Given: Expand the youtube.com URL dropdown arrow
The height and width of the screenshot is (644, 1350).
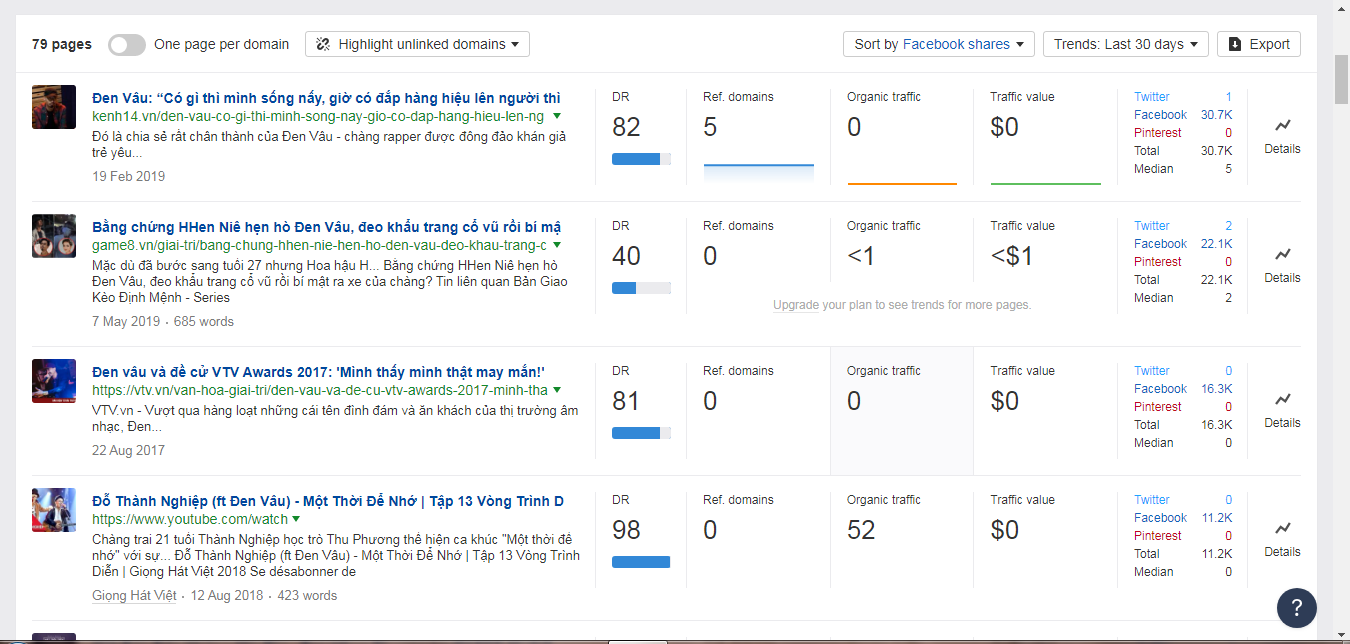Looking at the screenshot, I should pos(297,519).
